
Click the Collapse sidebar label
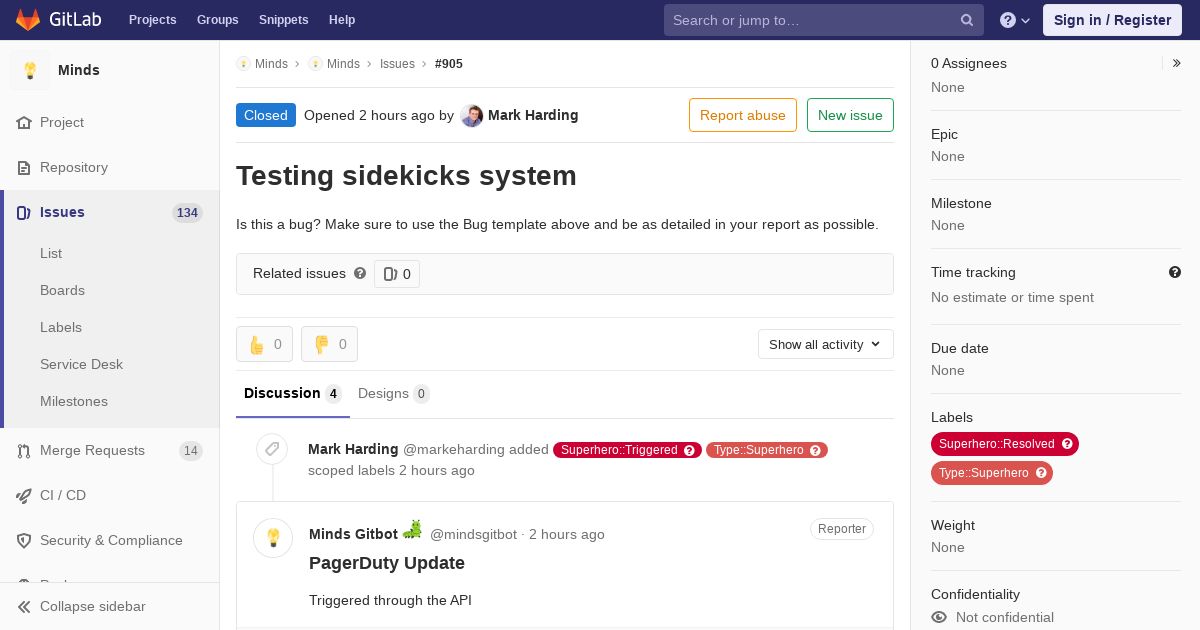click(x=93, y=606)
